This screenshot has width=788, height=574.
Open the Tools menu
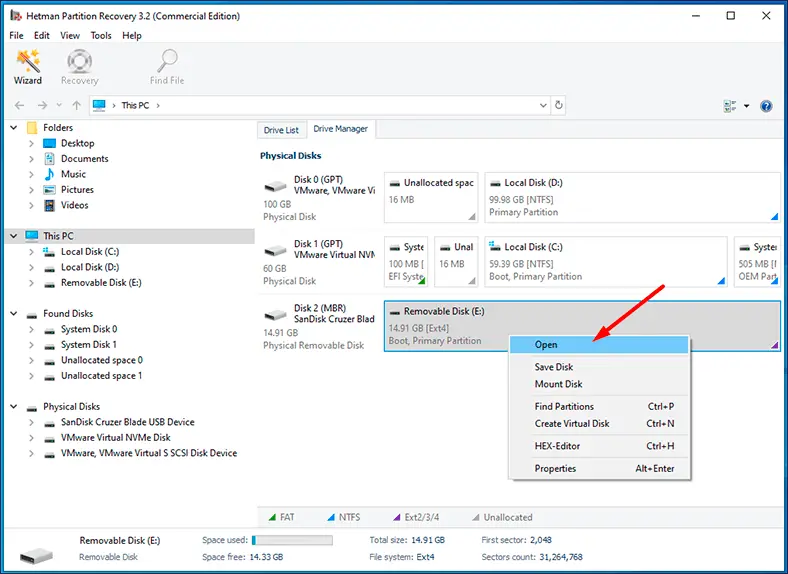pos(101,36)
